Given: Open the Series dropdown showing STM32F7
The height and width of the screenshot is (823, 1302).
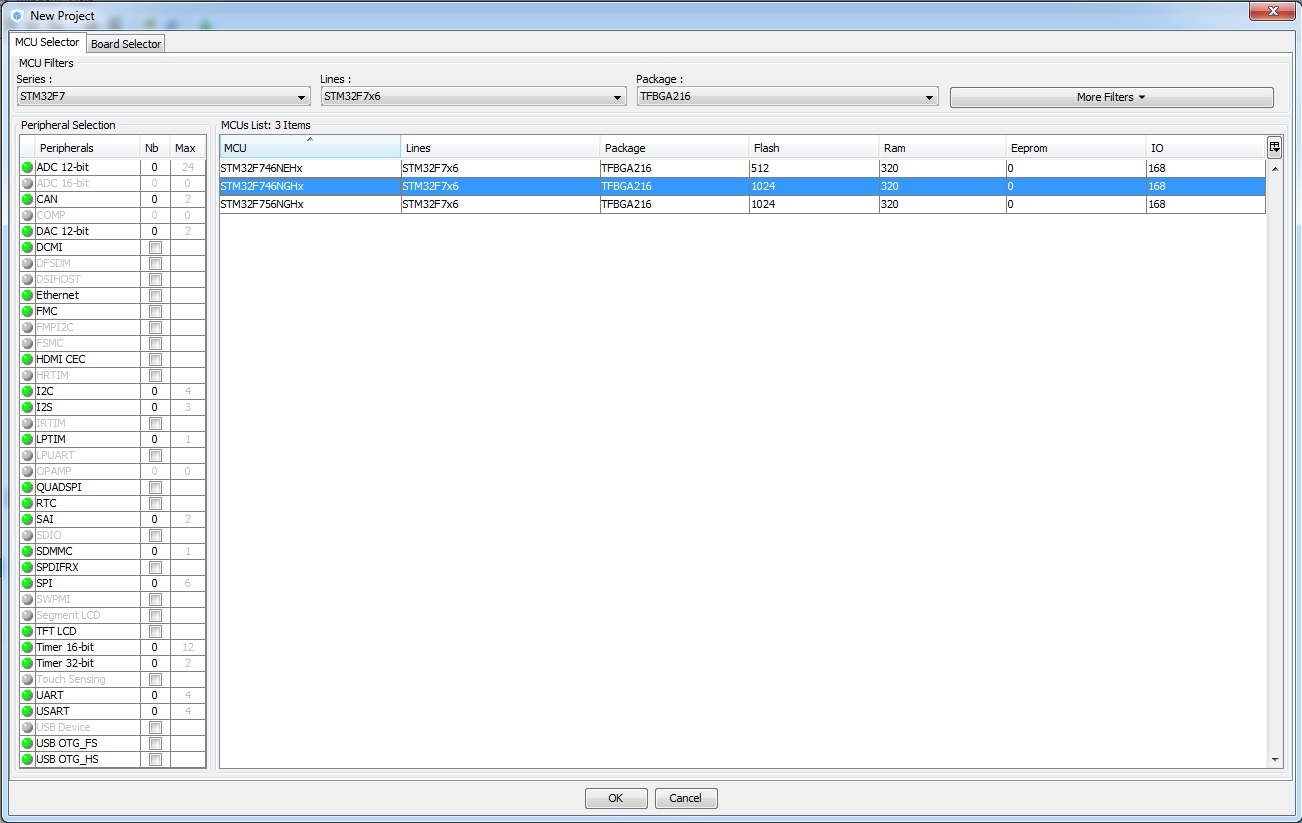Looking at the screenshot, I should tap(163, 97).
